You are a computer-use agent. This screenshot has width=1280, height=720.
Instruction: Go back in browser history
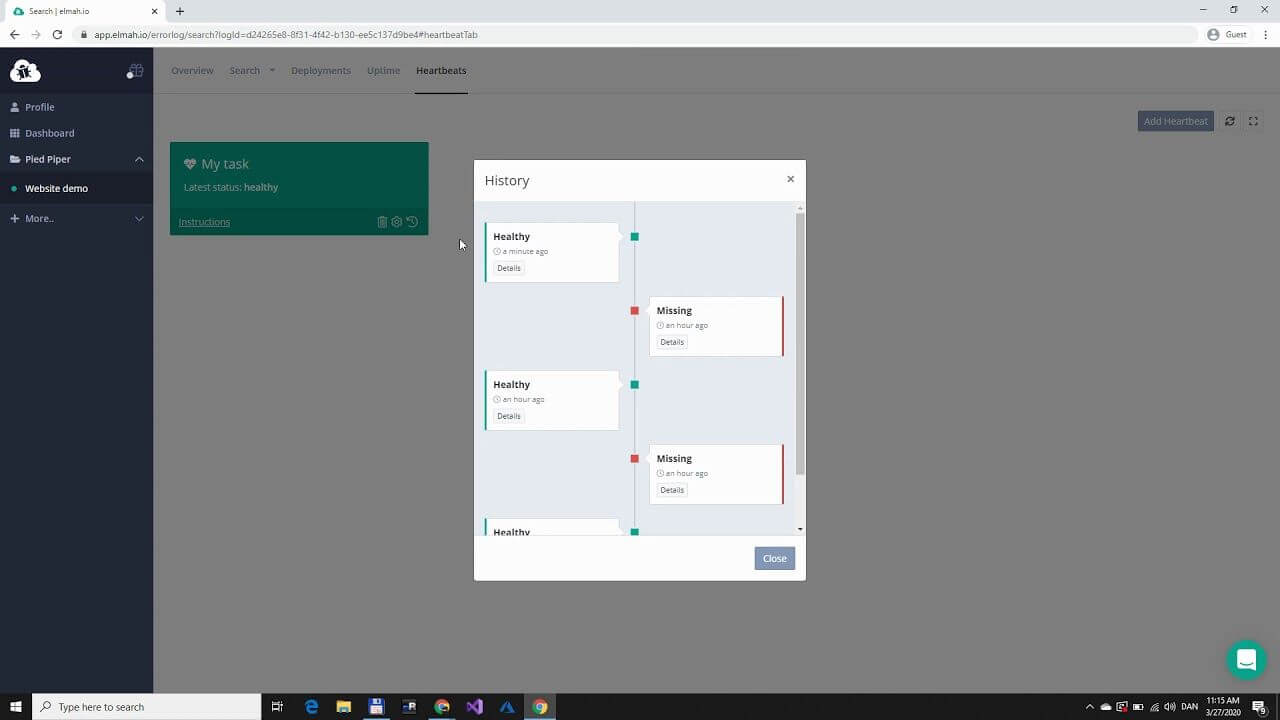point(14,34)
